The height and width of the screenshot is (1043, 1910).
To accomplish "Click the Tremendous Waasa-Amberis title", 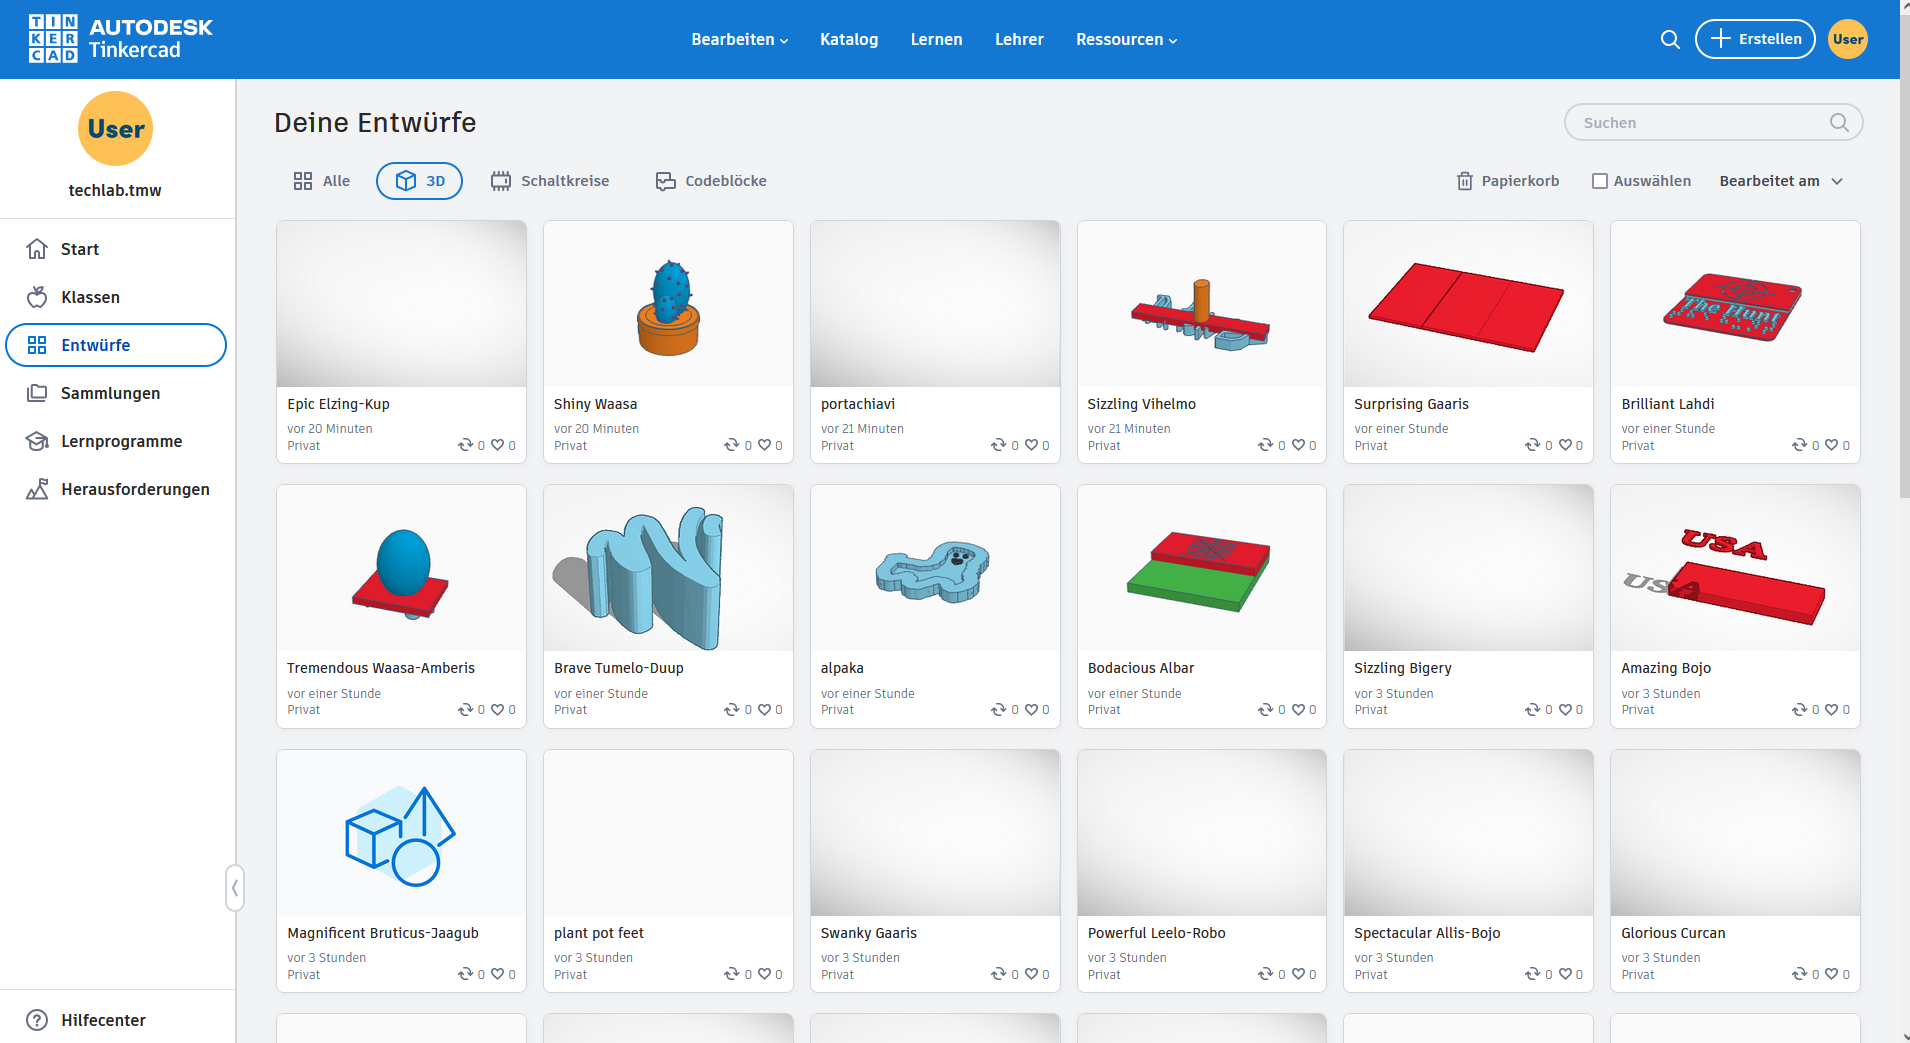I will (x=381, y=668).
